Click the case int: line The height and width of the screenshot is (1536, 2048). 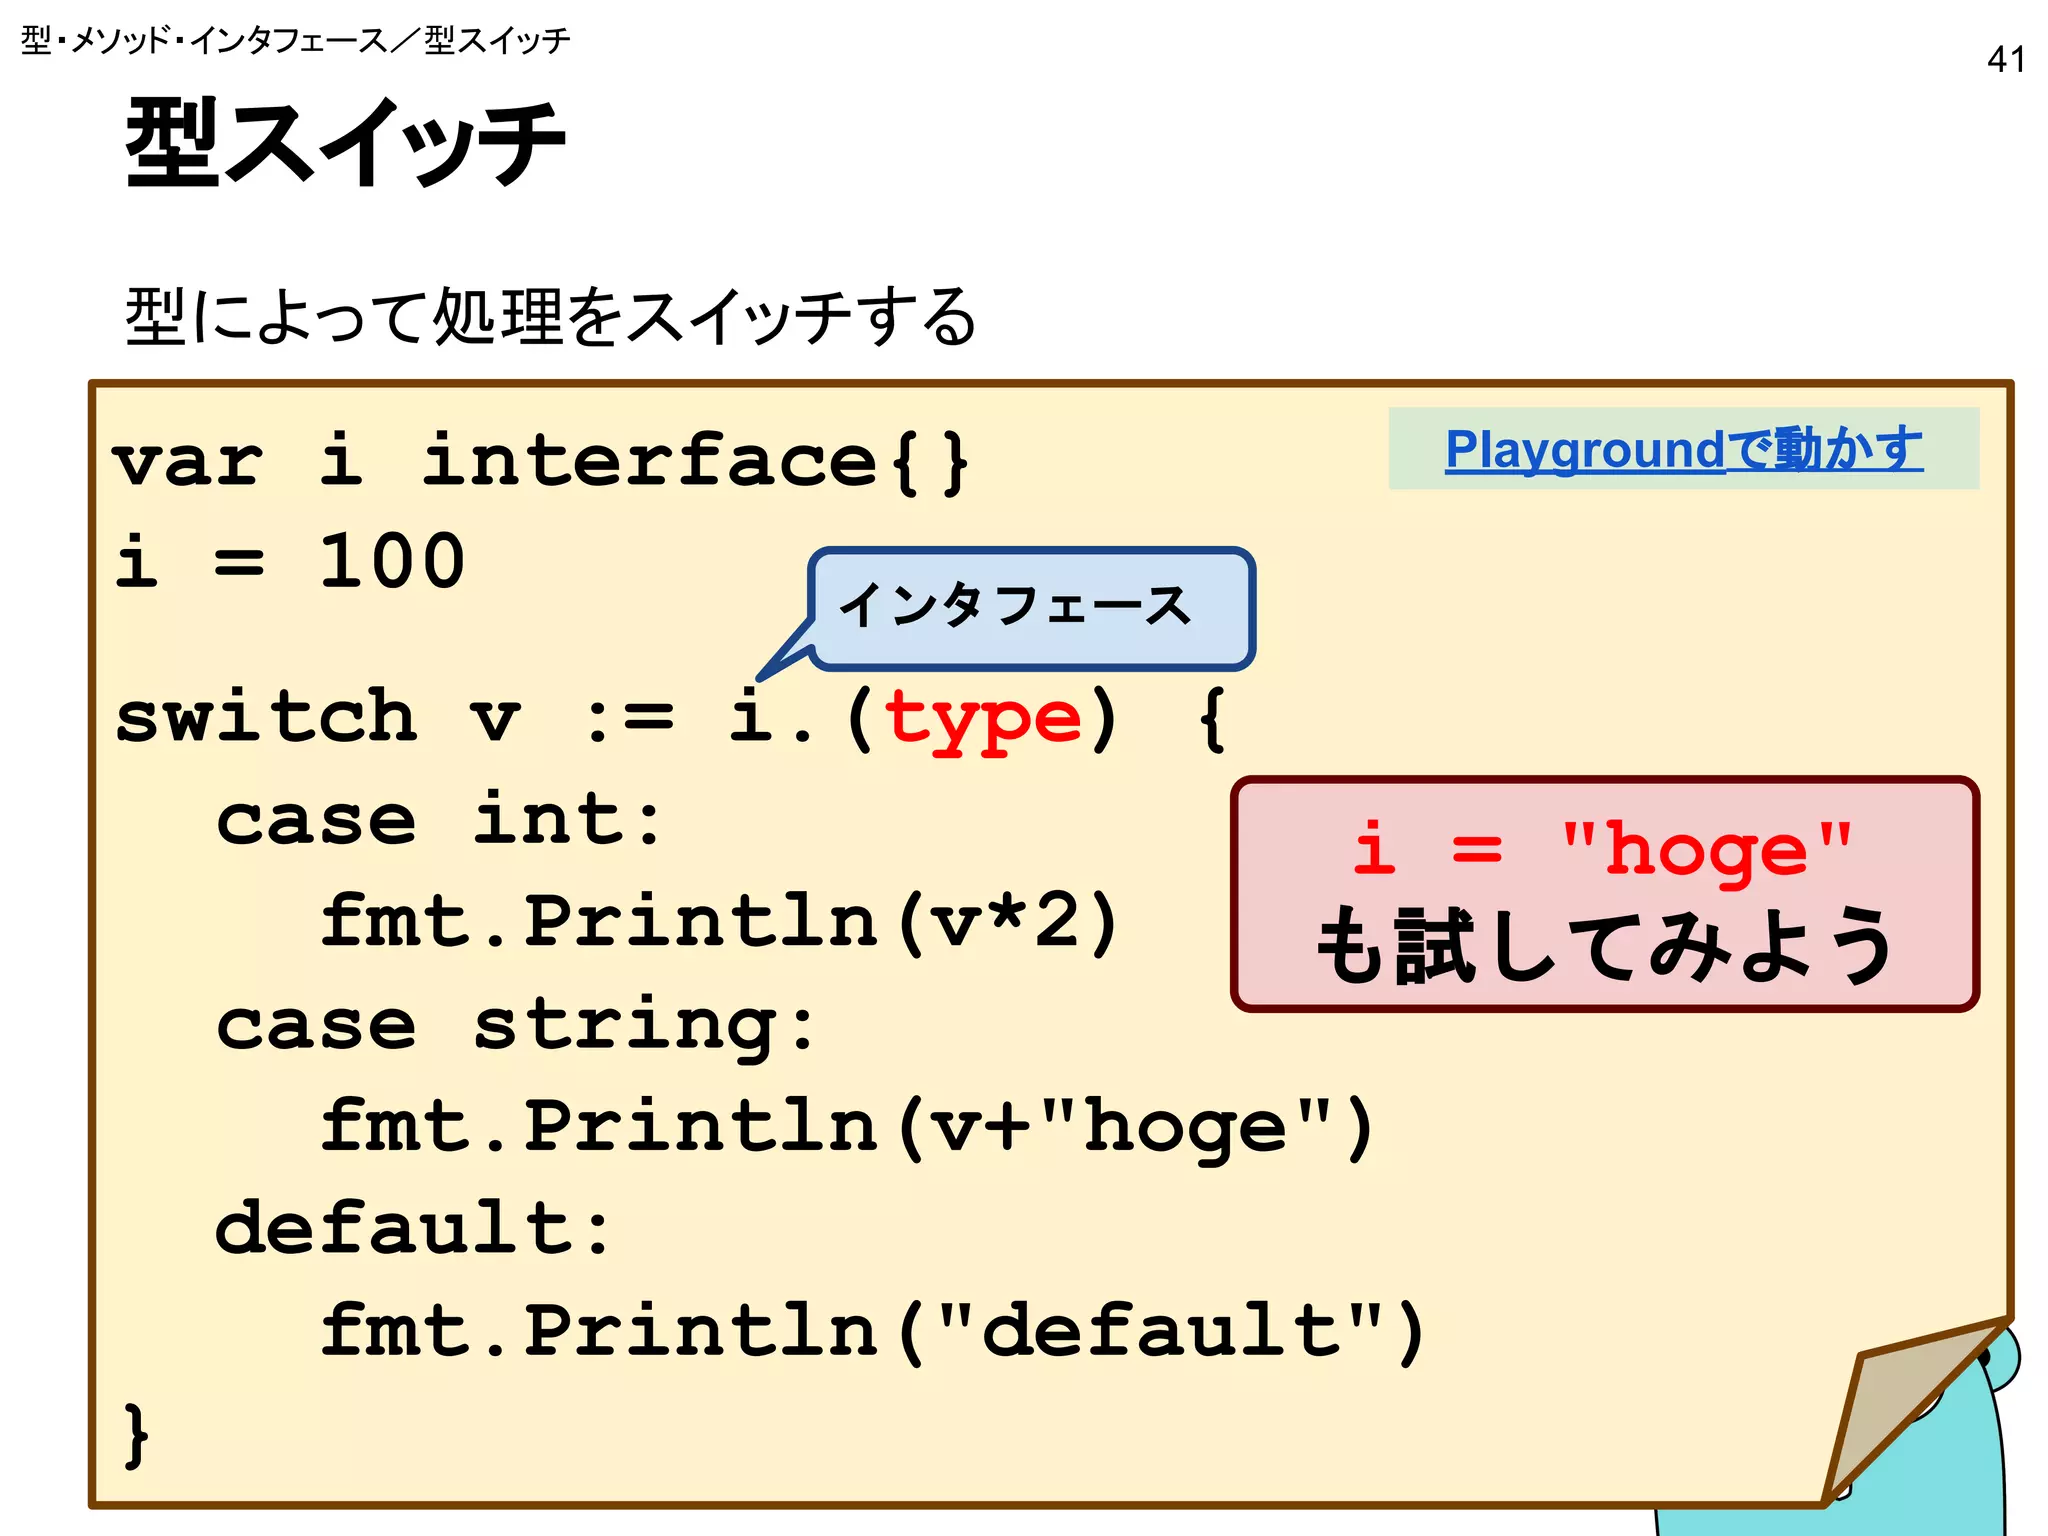pos(438,820)
